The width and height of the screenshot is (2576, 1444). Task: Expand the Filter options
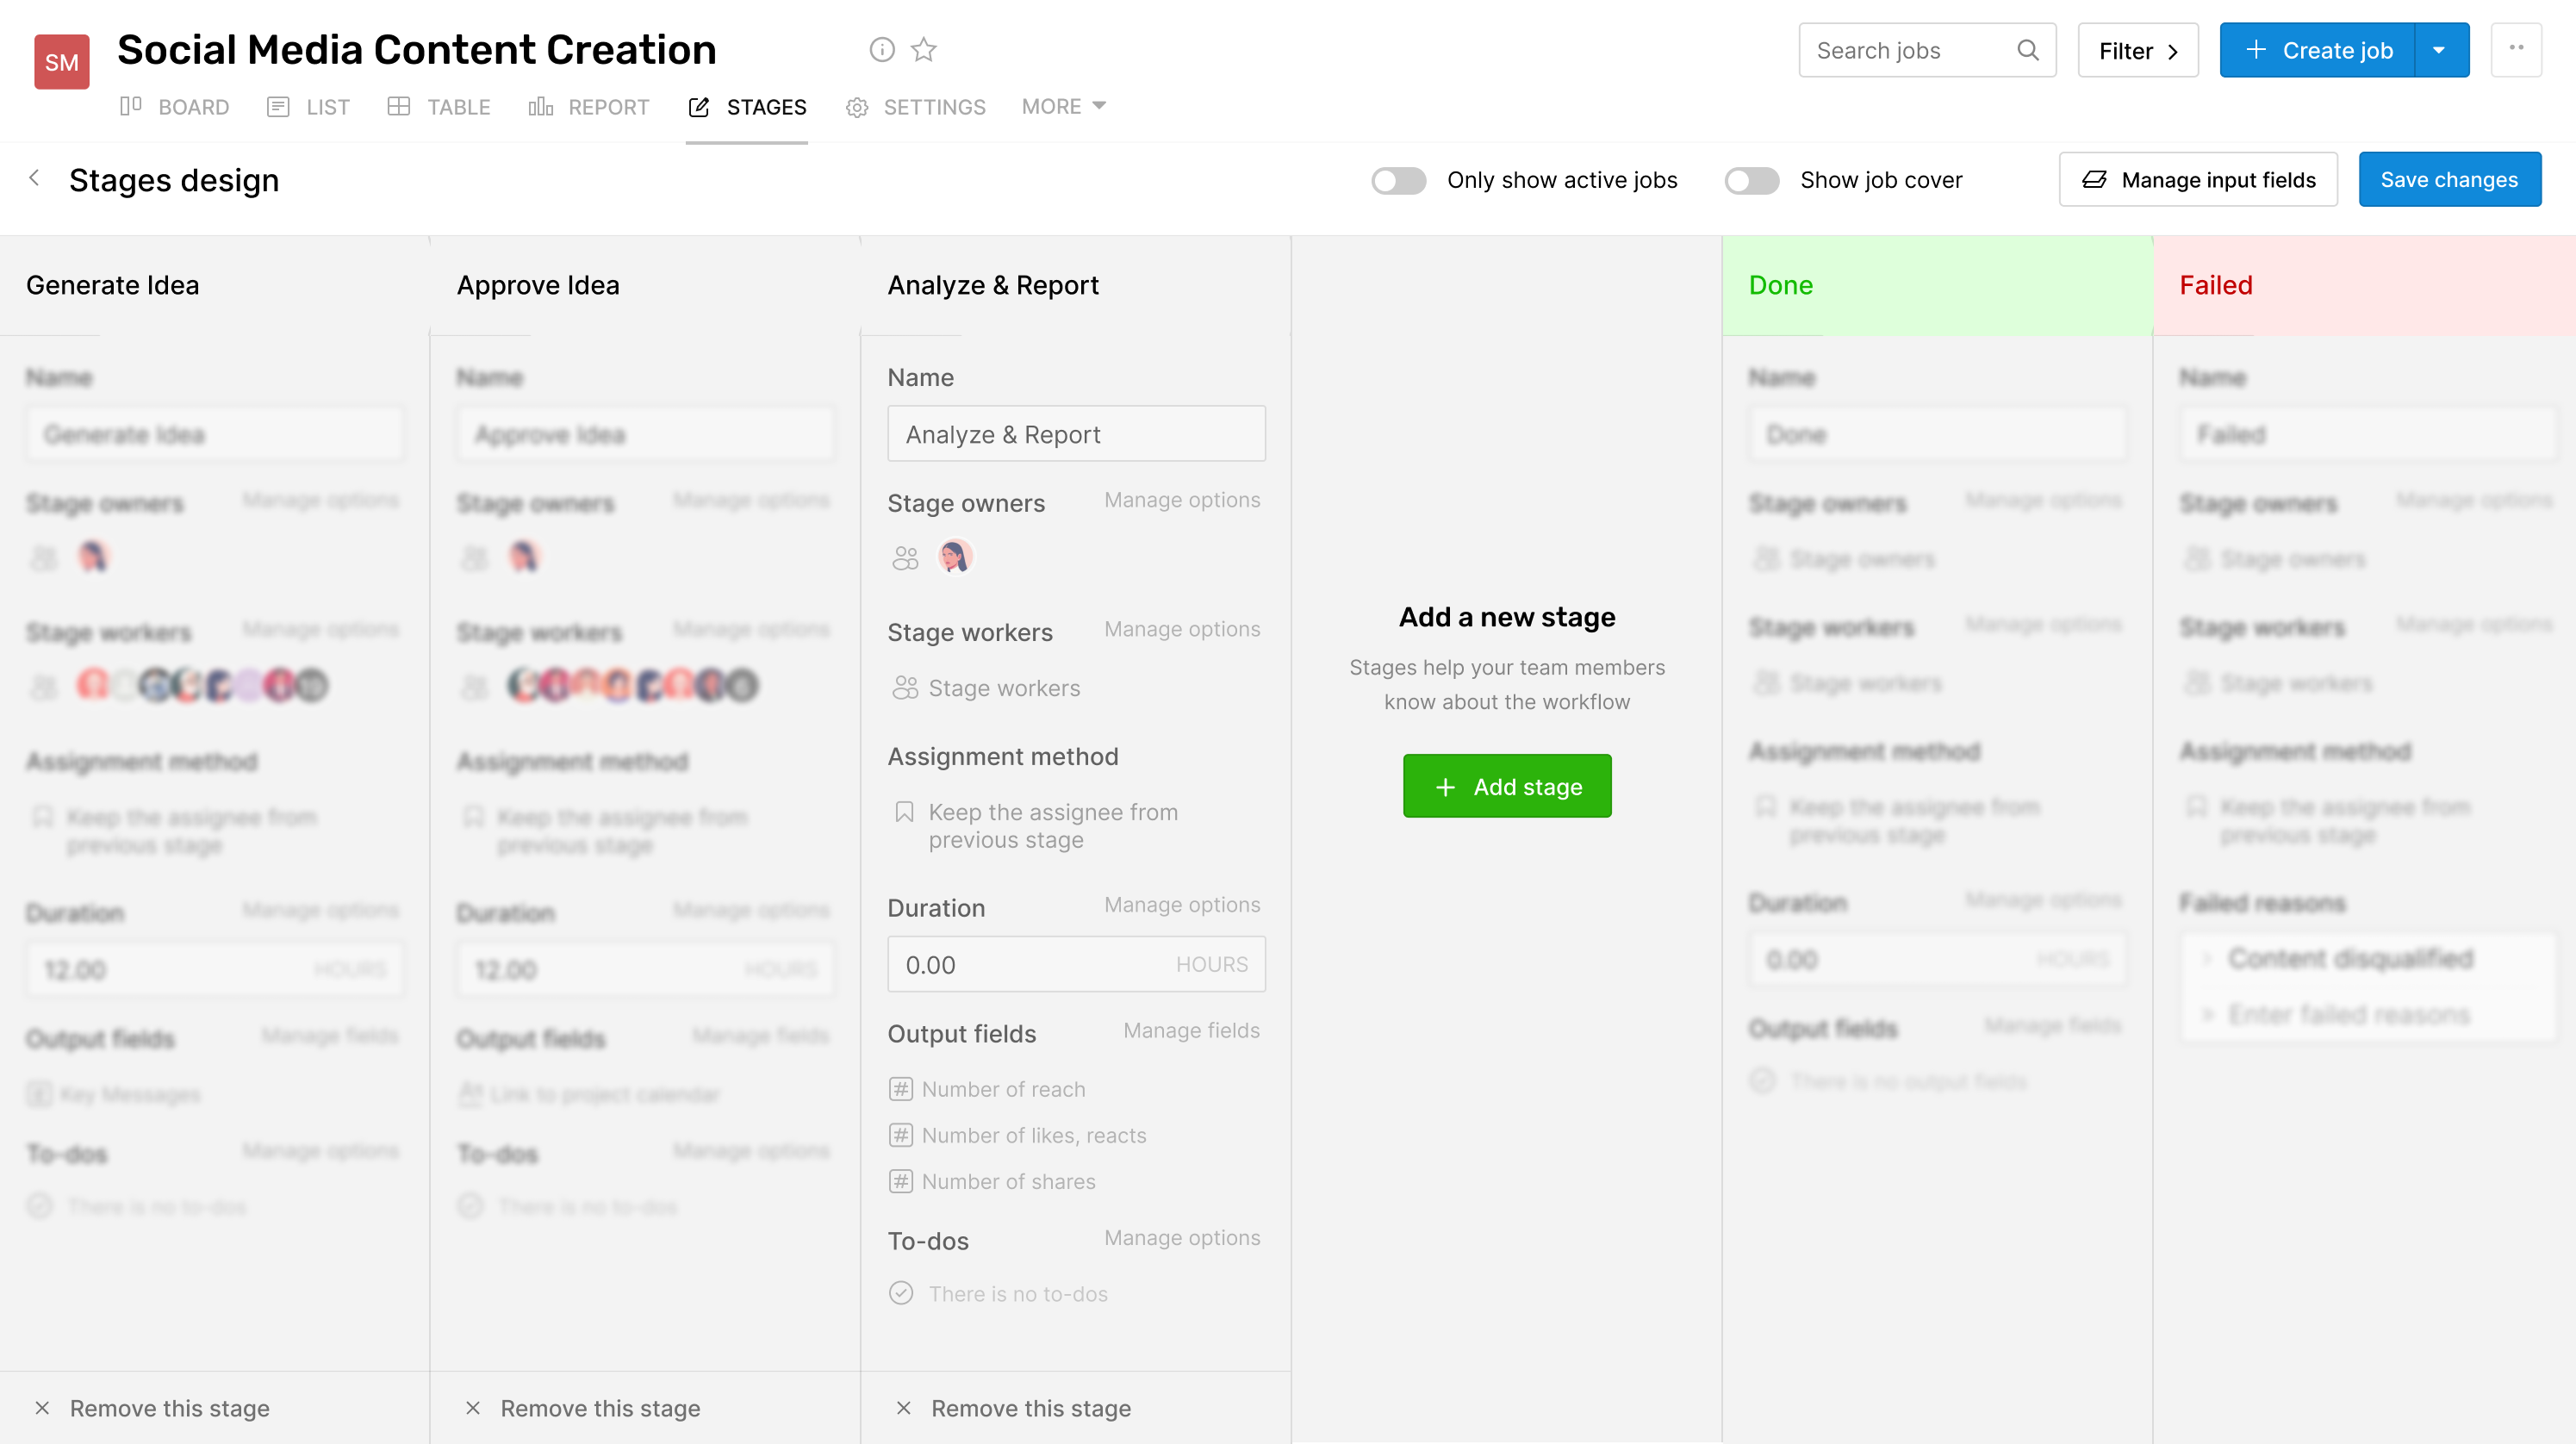[2137, 50]
